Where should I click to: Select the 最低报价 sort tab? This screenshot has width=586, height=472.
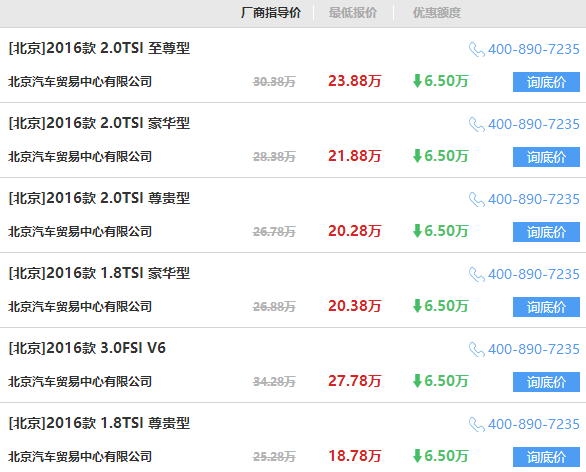(x=353, y=13)
